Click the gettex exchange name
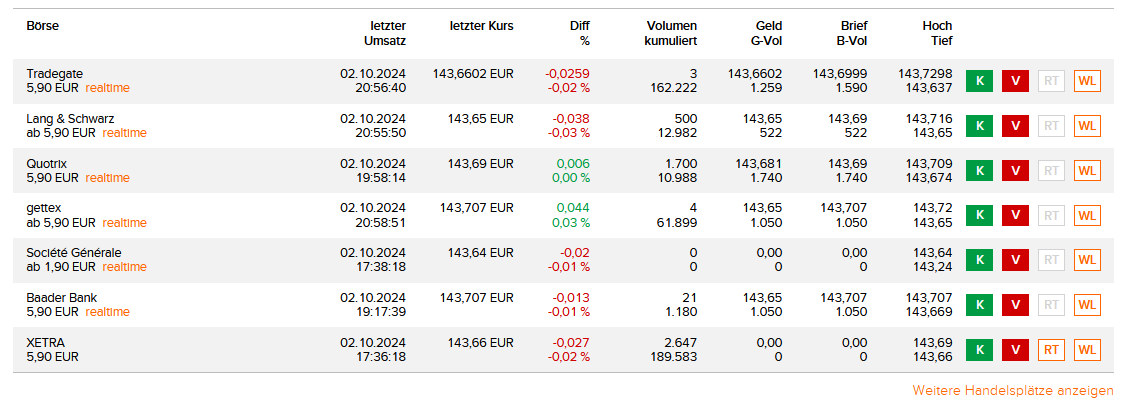 click(46, 208)
